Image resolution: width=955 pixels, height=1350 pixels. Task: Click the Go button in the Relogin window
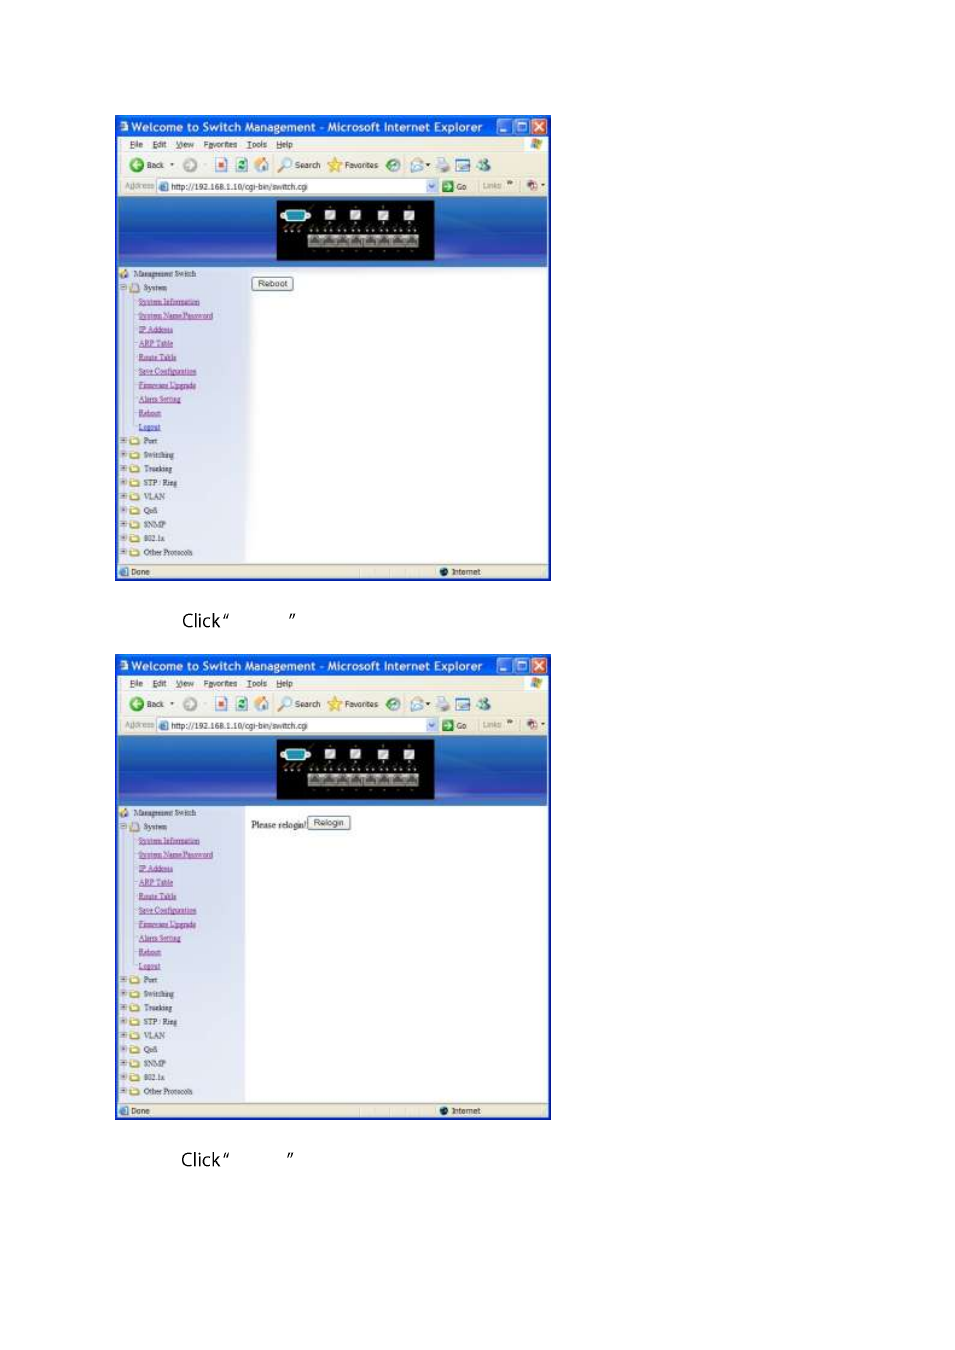tap(455, 725)
